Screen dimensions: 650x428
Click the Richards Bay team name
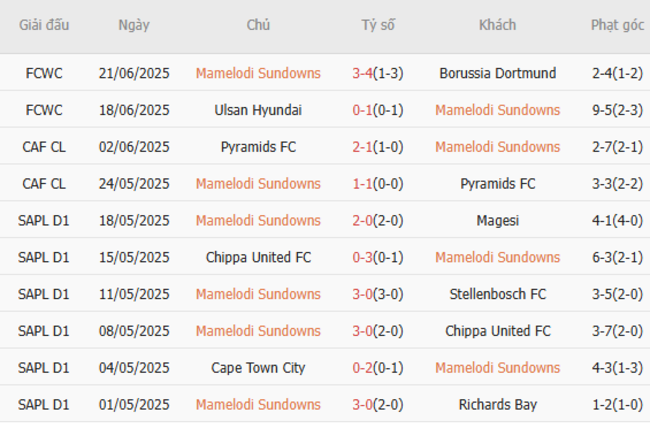pos(497,405)
